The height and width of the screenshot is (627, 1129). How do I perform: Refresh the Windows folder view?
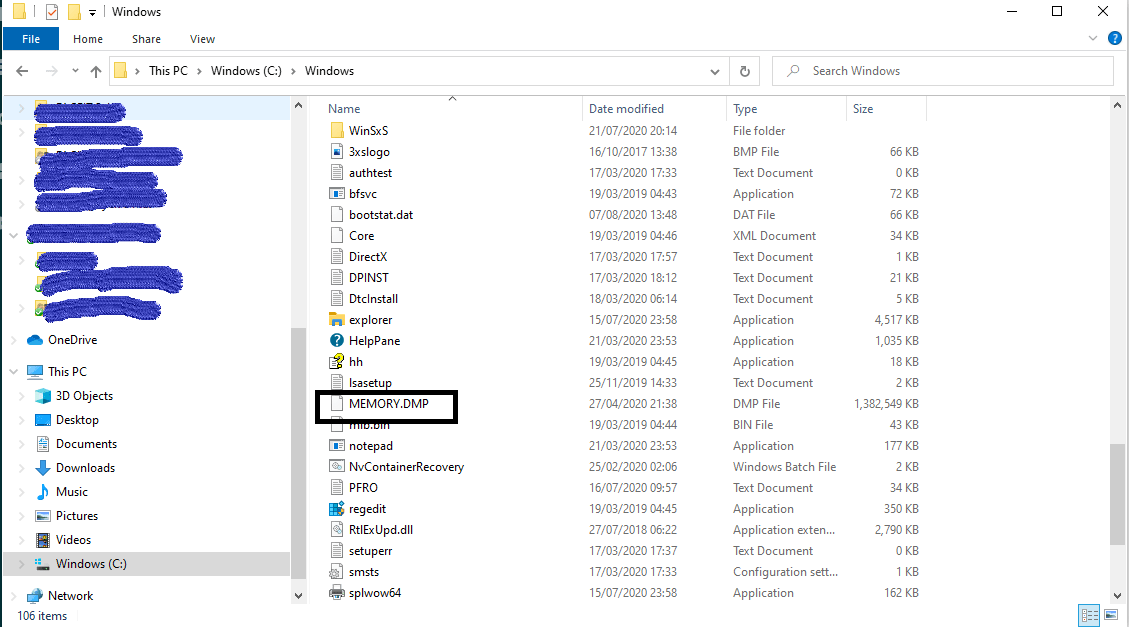pos(745,71)
